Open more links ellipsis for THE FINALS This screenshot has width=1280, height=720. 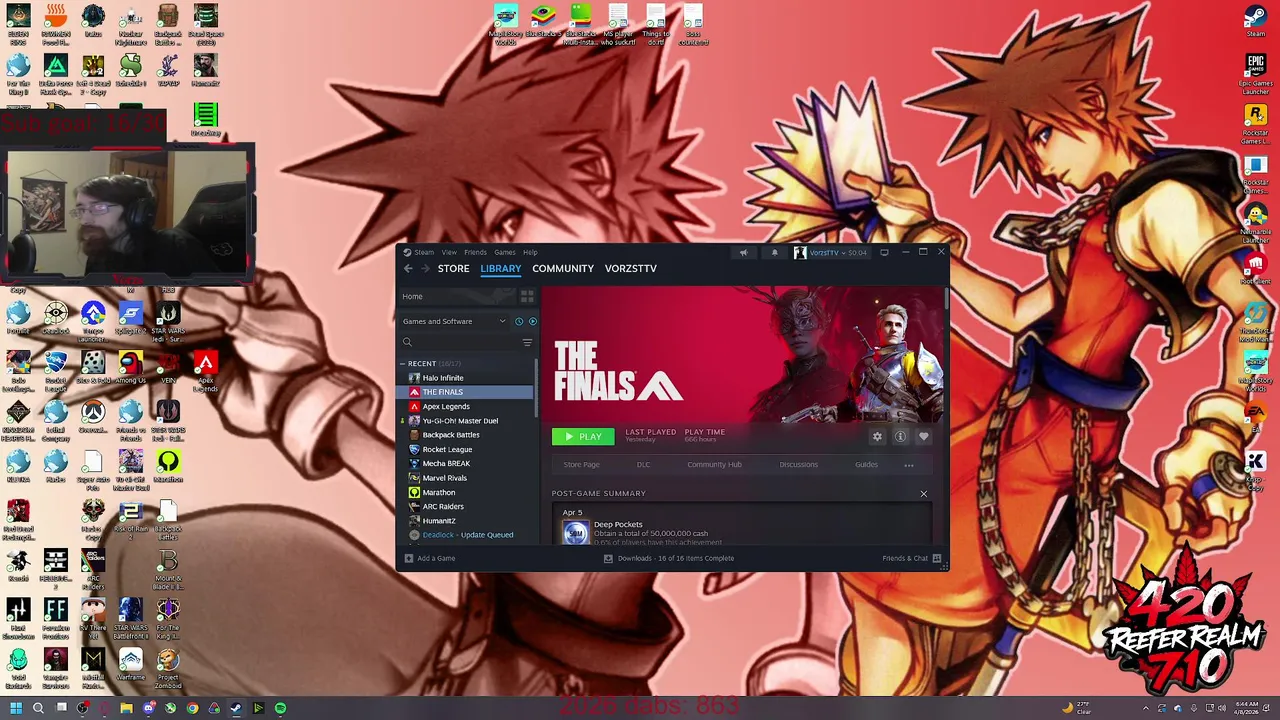(909, 464)
